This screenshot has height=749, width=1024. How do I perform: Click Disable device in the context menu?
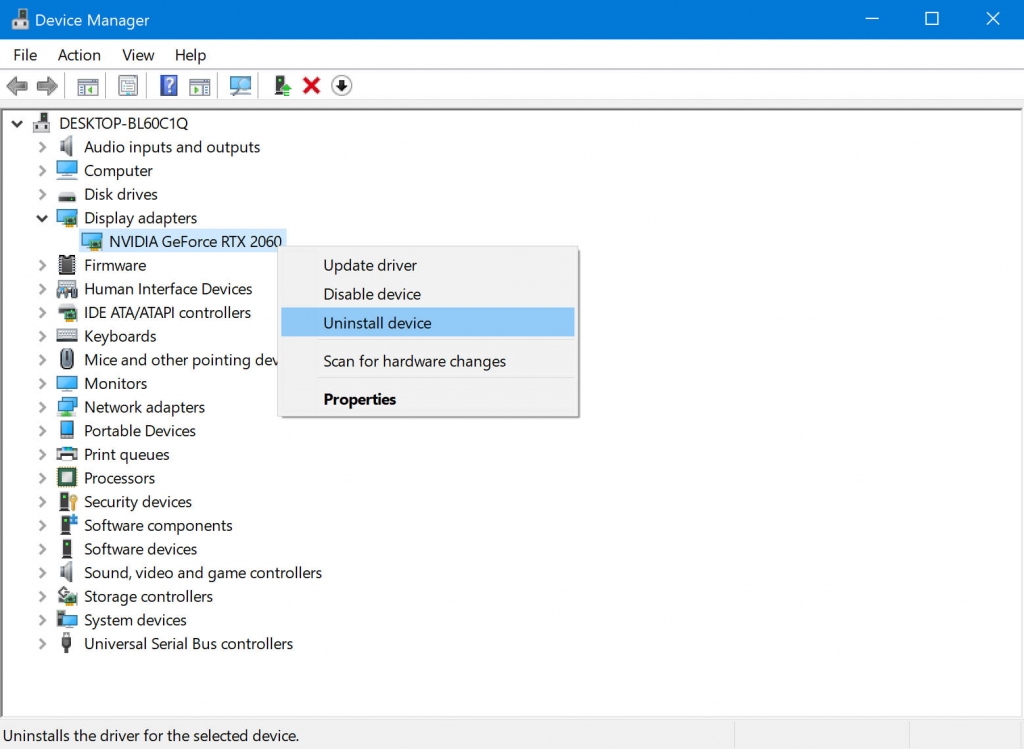click(x=371, y=293)
